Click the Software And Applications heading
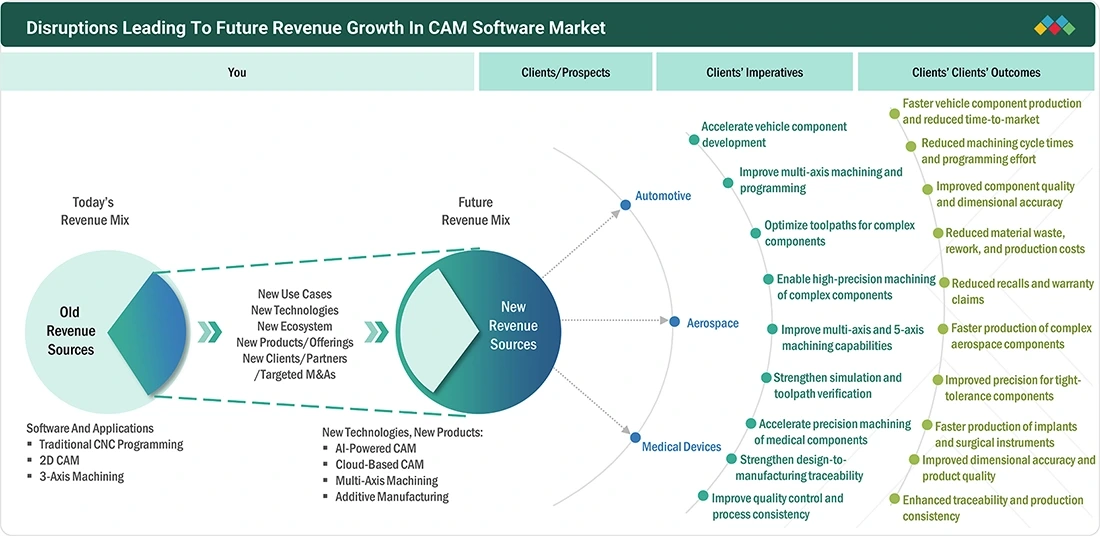 (x=90, y=428)
